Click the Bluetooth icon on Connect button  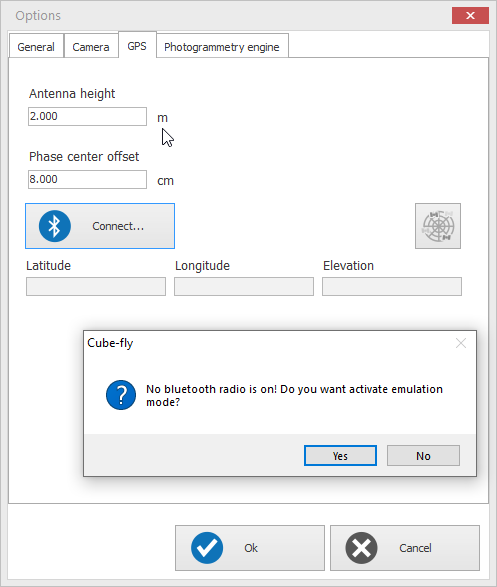pyautogui.click(x=55, y=226)
